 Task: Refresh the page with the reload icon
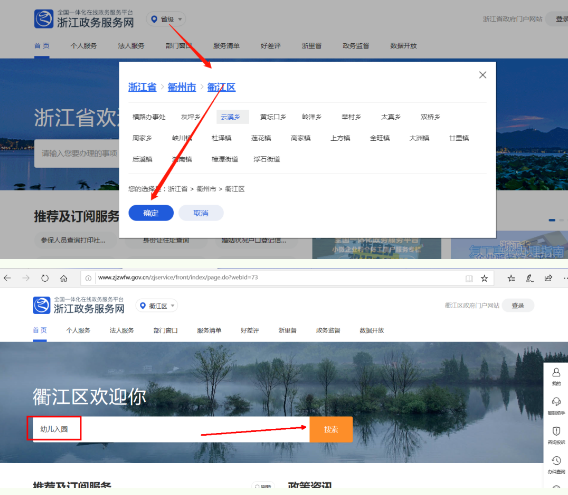point(45,278)
